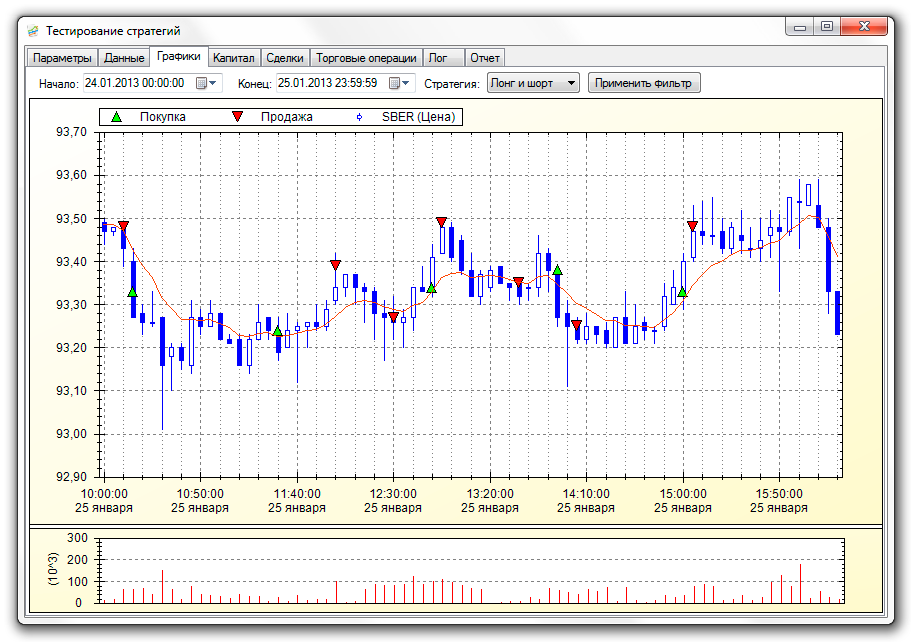Click the SBER price marker in legend

pos(359,117)
